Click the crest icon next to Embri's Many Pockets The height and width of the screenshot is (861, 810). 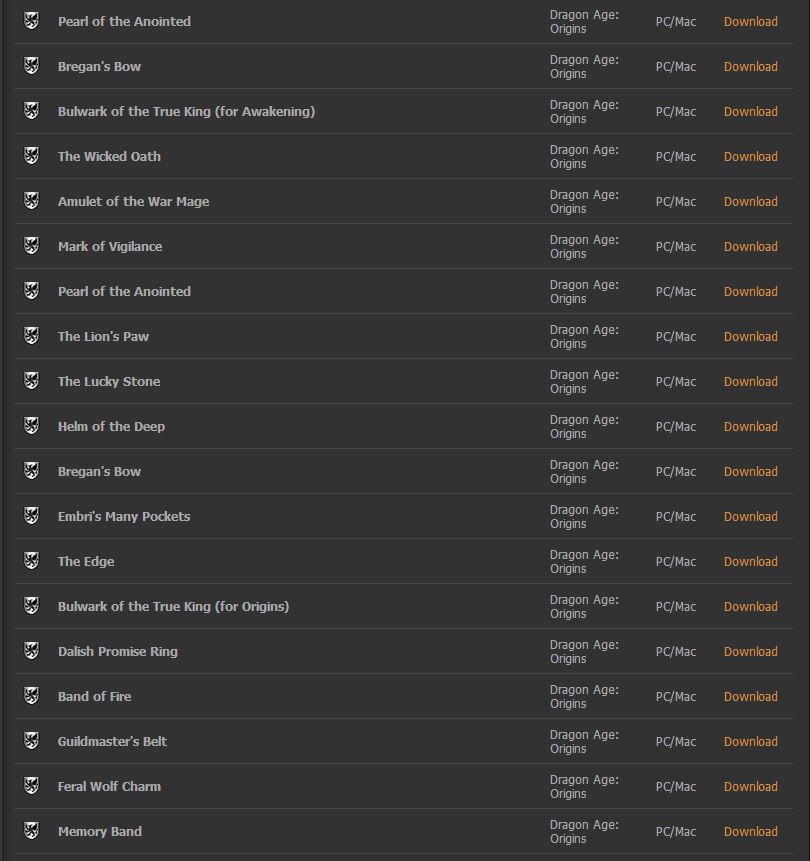click(x=31, y=516)
